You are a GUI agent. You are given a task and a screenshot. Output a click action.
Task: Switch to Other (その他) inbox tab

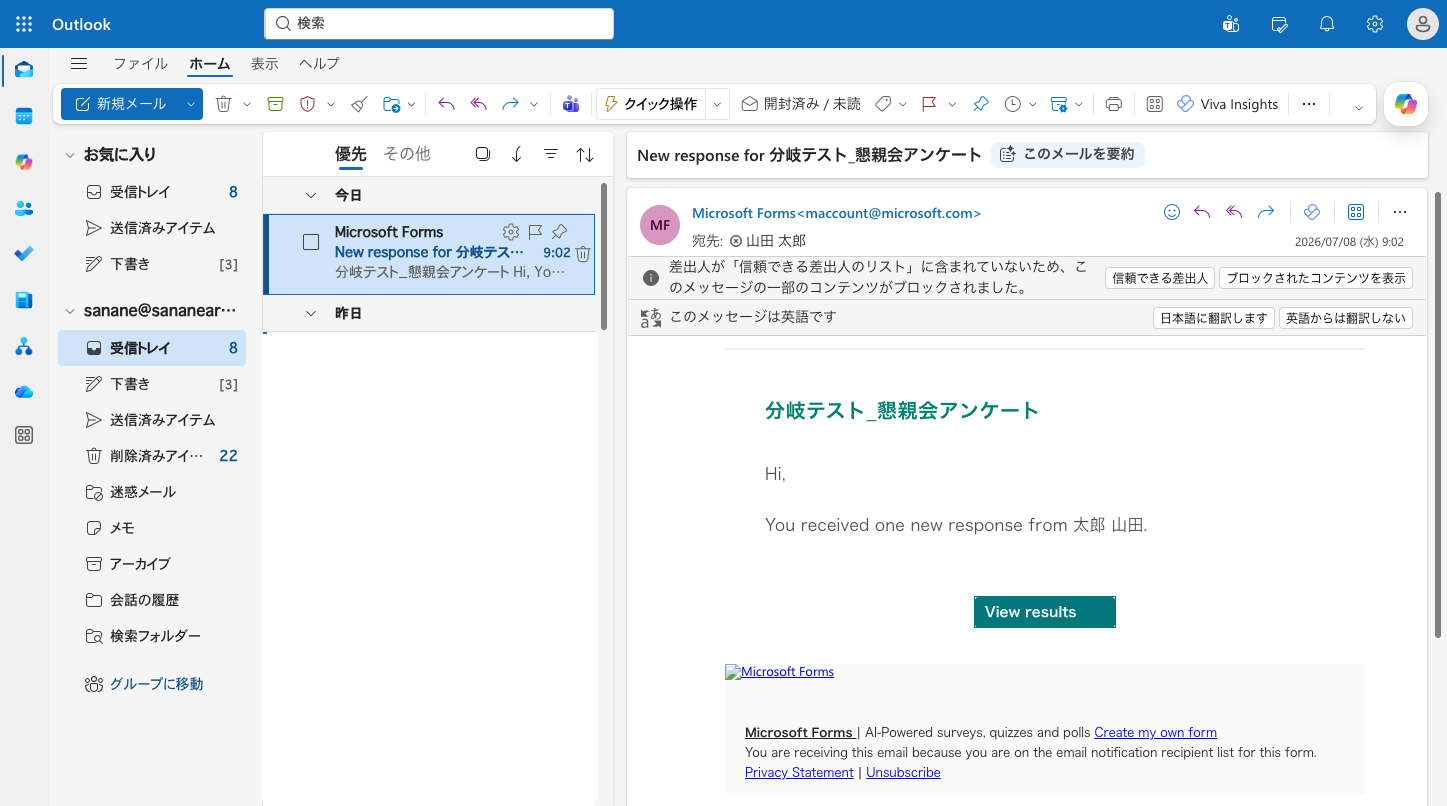(407, 153)
